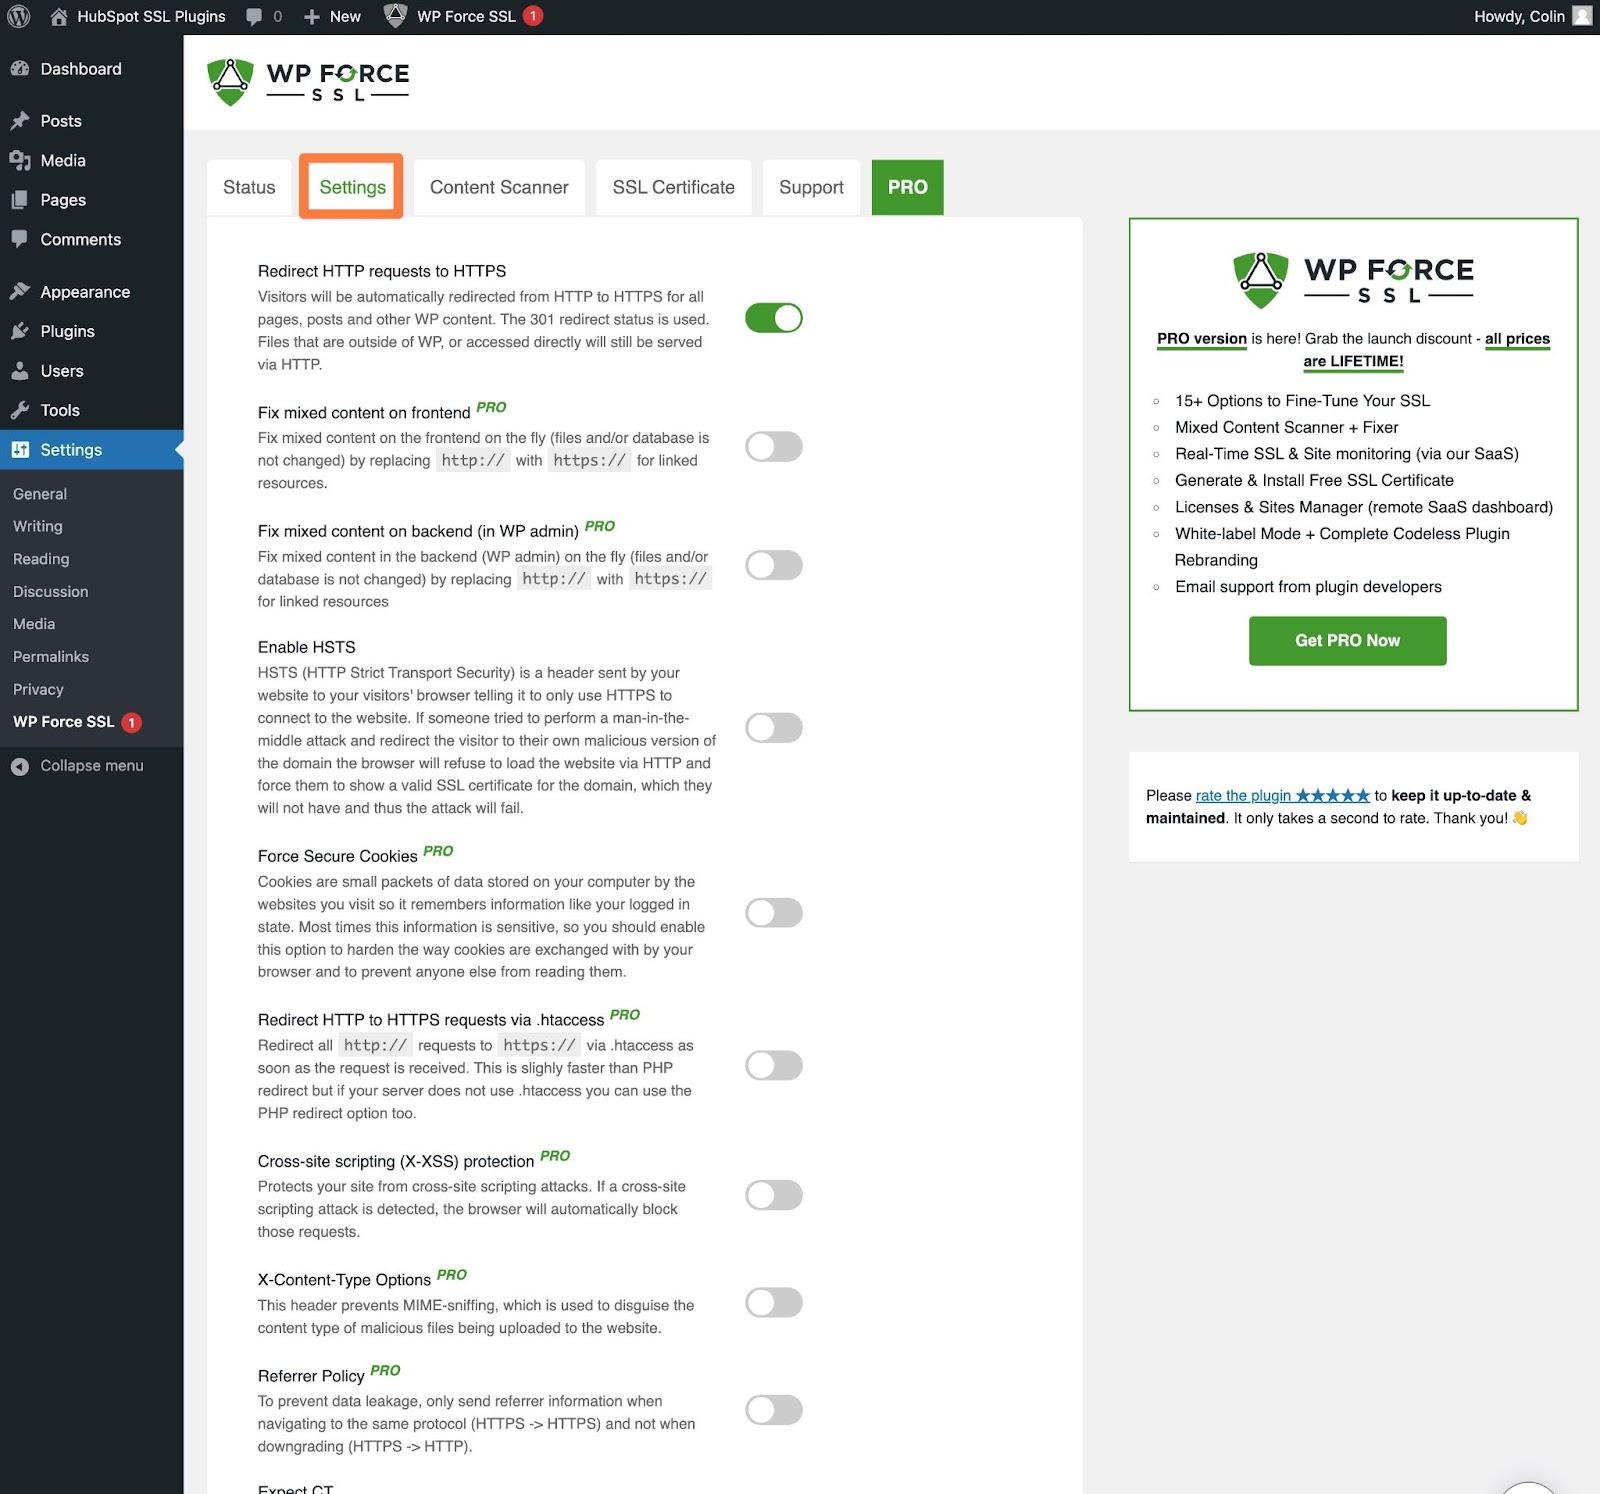Image resolution: width=1600 pixels, height=1494 pixels.
Task: Click the red notification badge in admin bar
Action: click(533, 16)
